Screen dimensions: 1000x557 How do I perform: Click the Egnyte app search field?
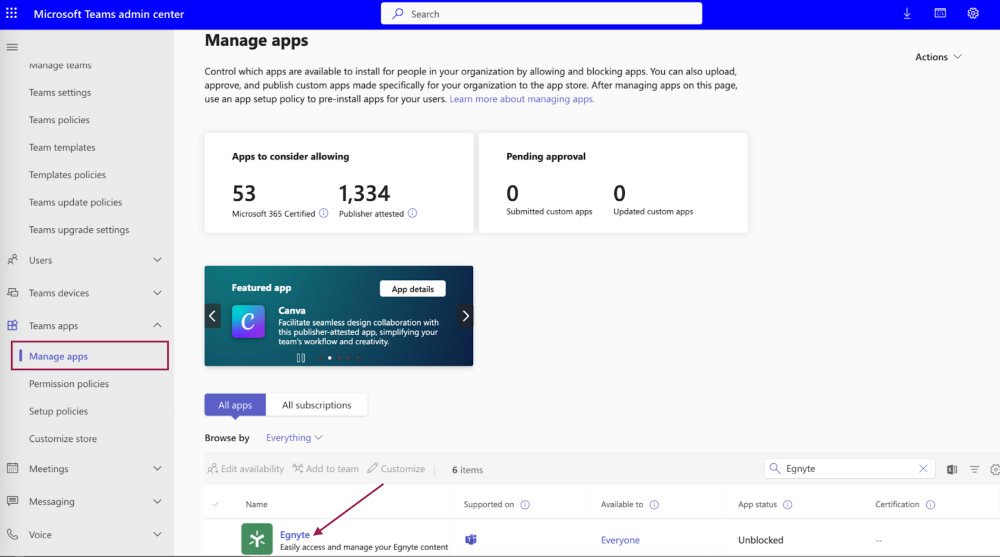click(849, 468)
